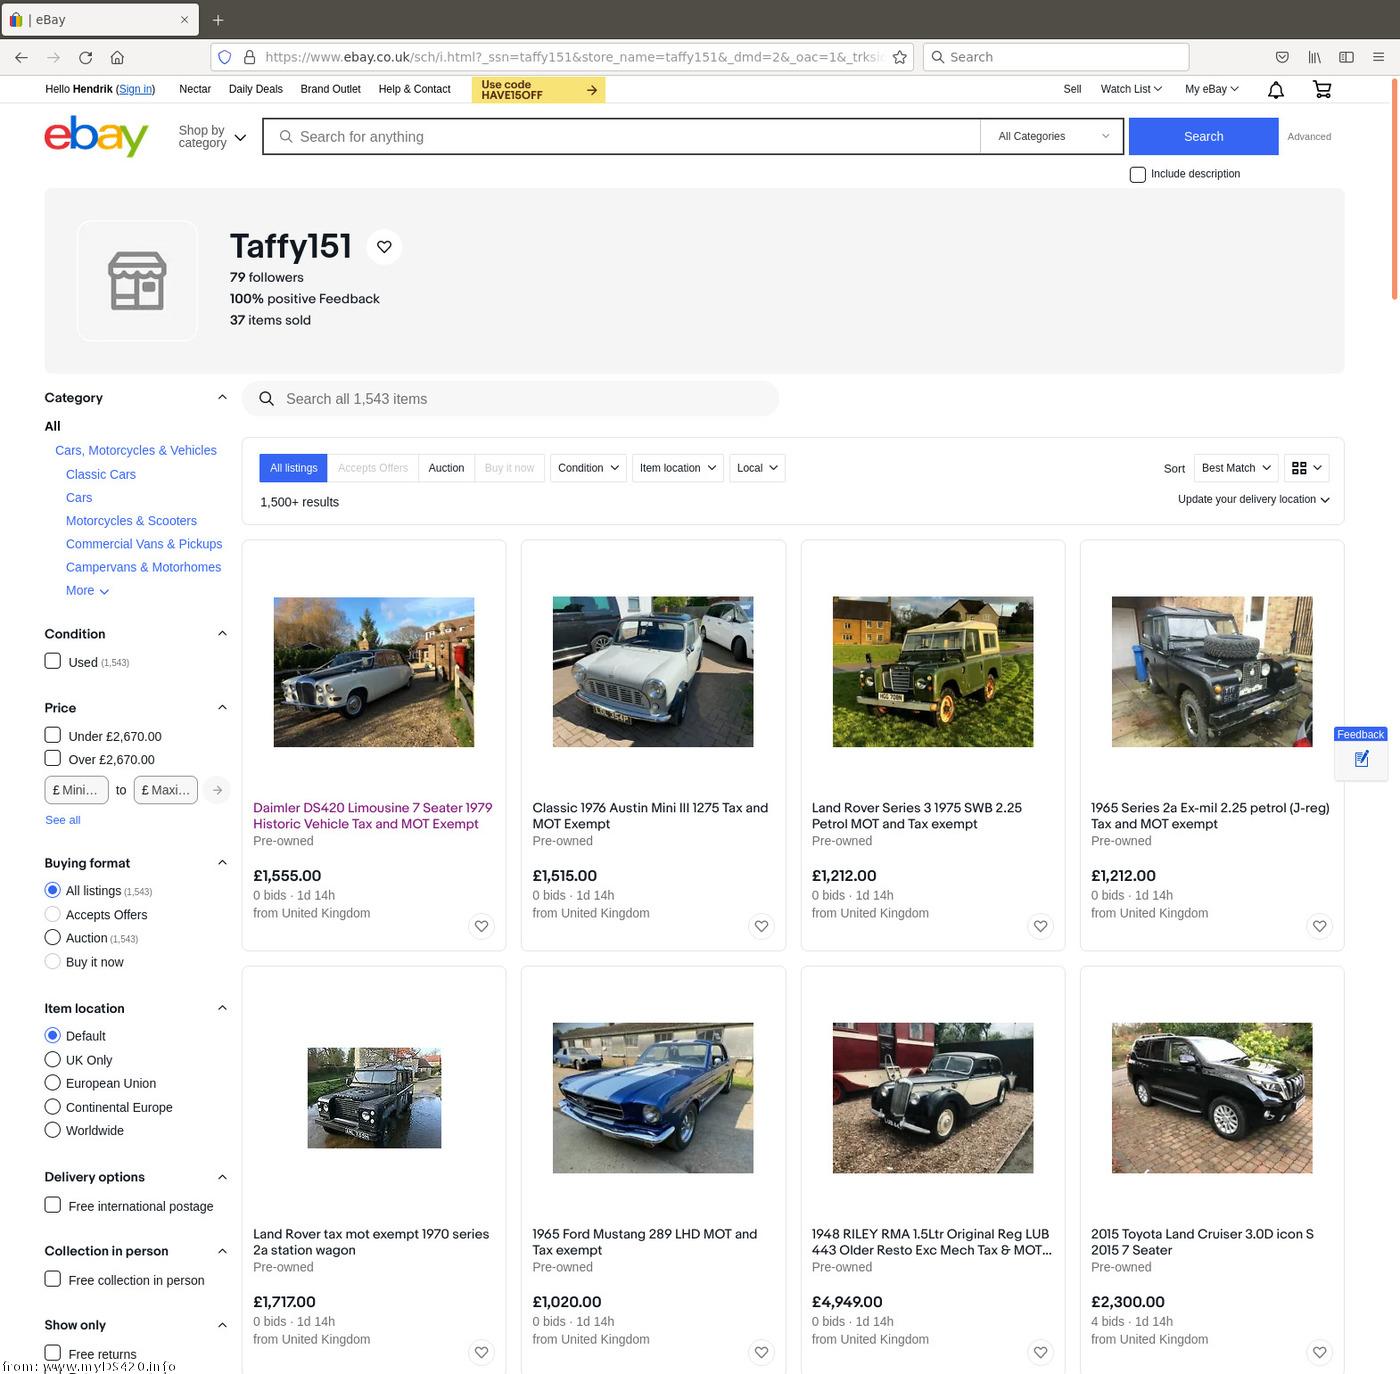Open Daily Deals in top menu
1400x1374 pixels.
coord(256,89)
